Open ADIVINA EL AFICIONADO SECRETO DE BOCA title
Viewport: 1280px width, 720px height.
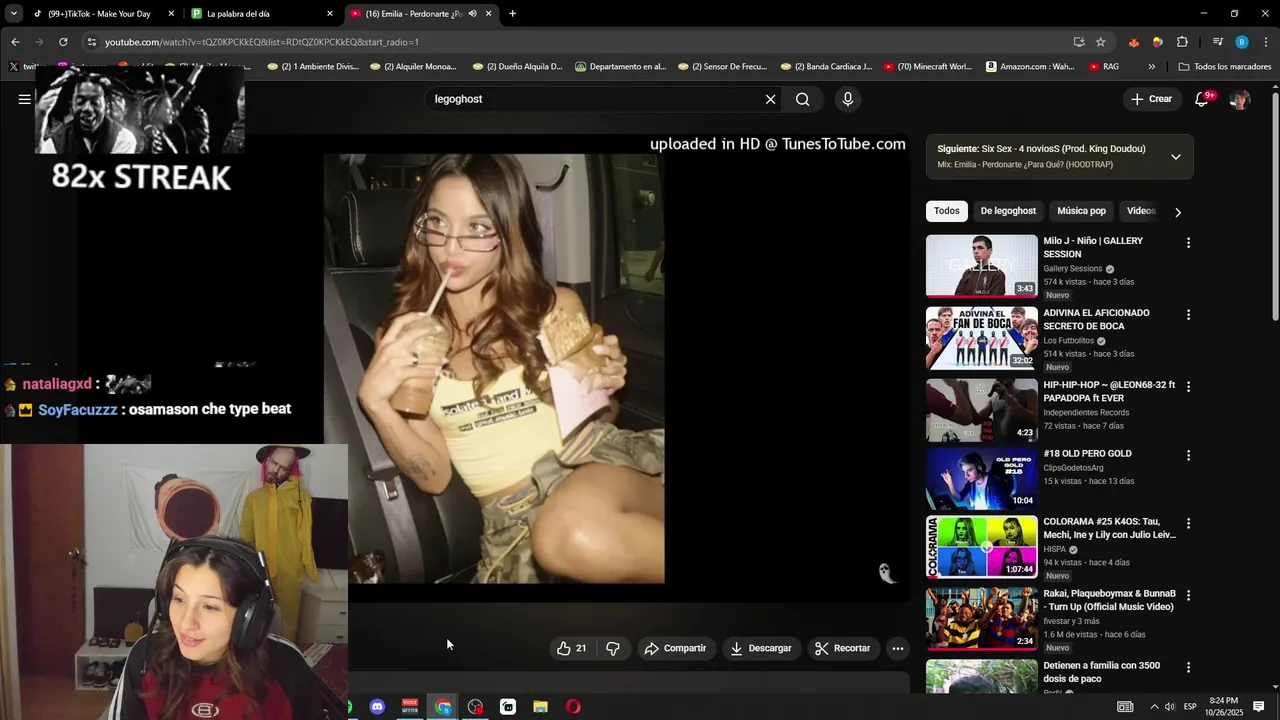tap(1096, 319)
